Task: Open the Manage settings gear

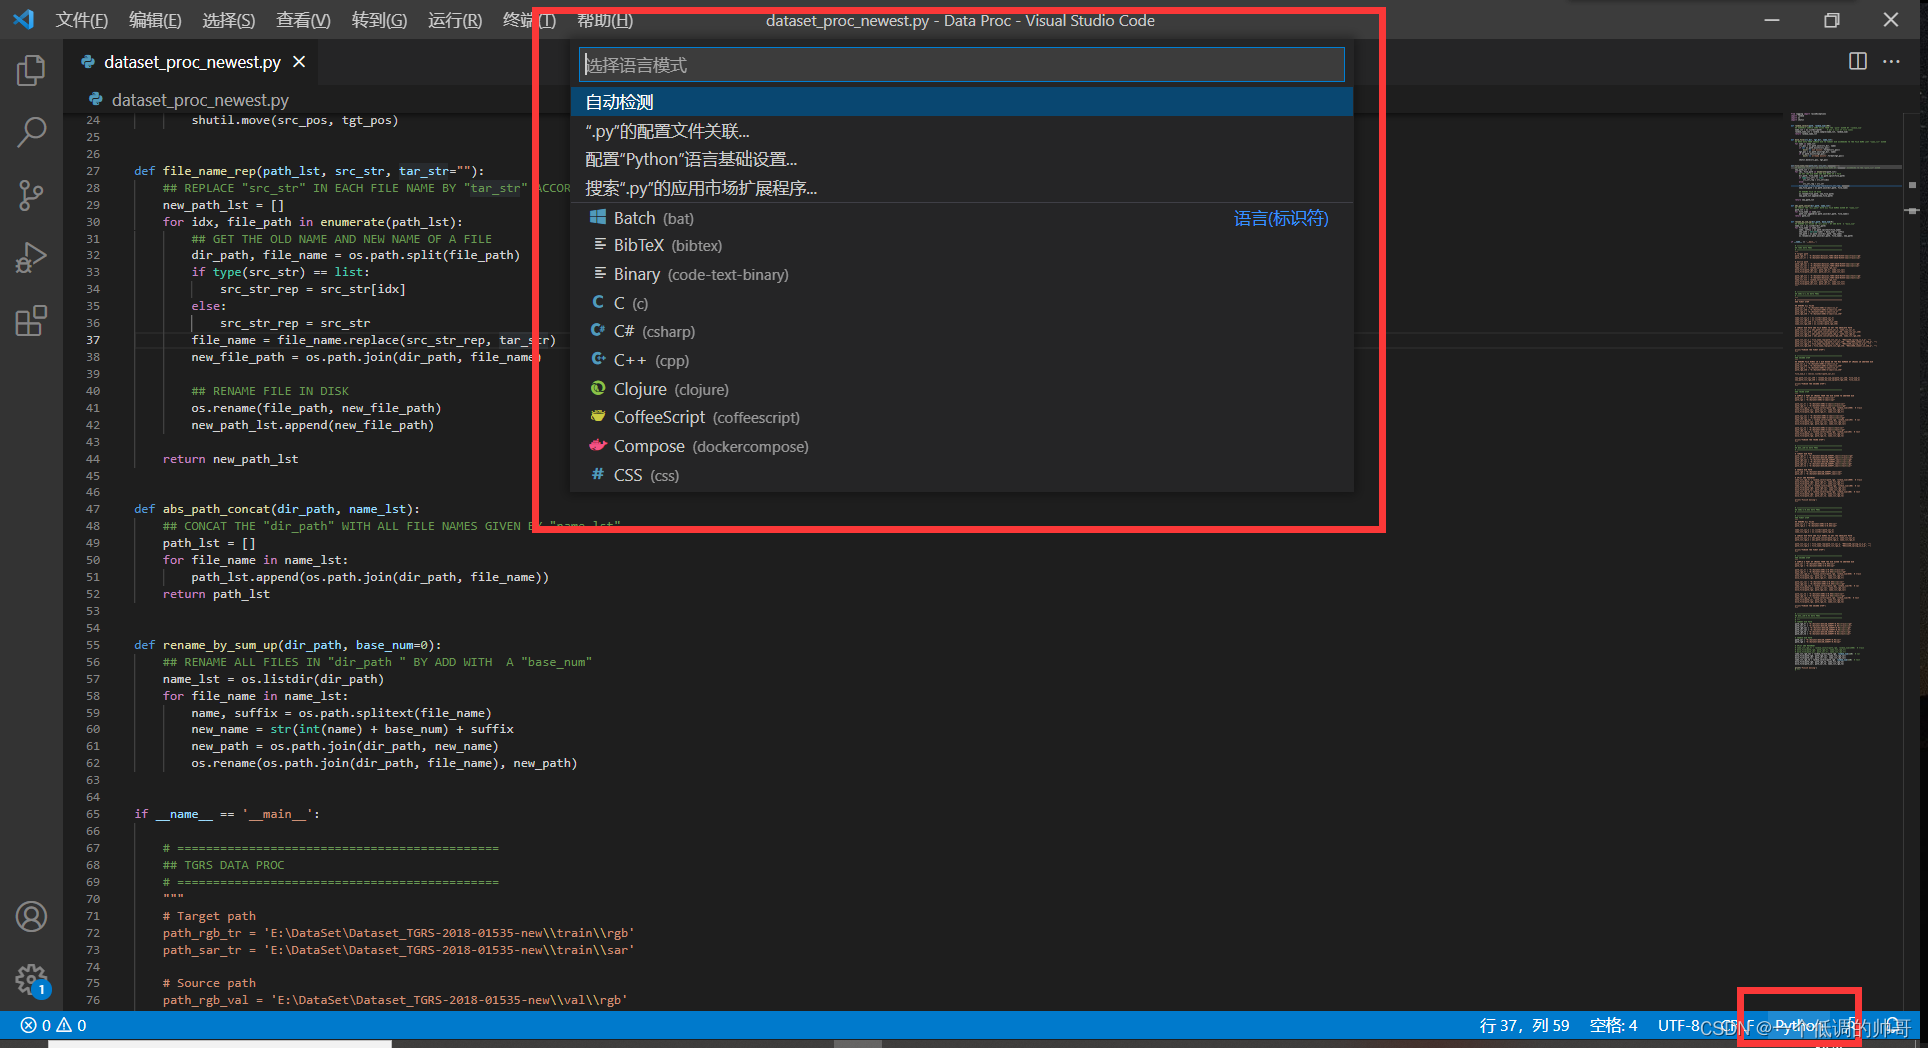Action: pos(31,980)
